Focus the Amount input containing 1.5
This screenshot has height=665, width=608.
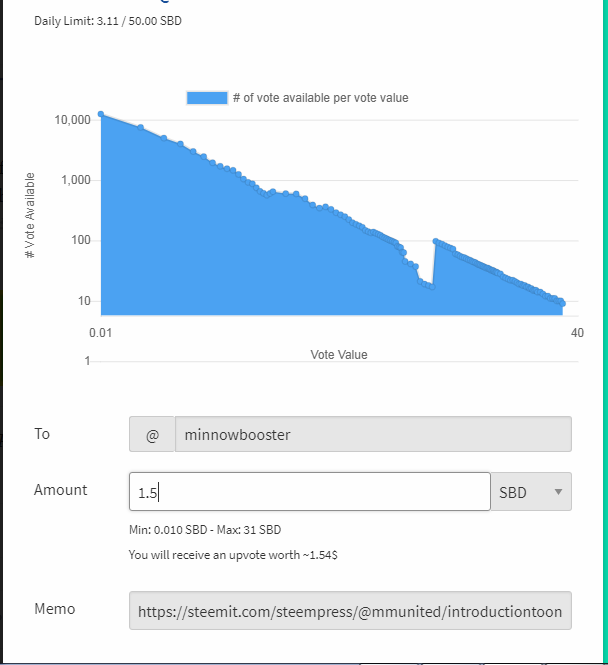pyautogui.click(x=309, y=492)
